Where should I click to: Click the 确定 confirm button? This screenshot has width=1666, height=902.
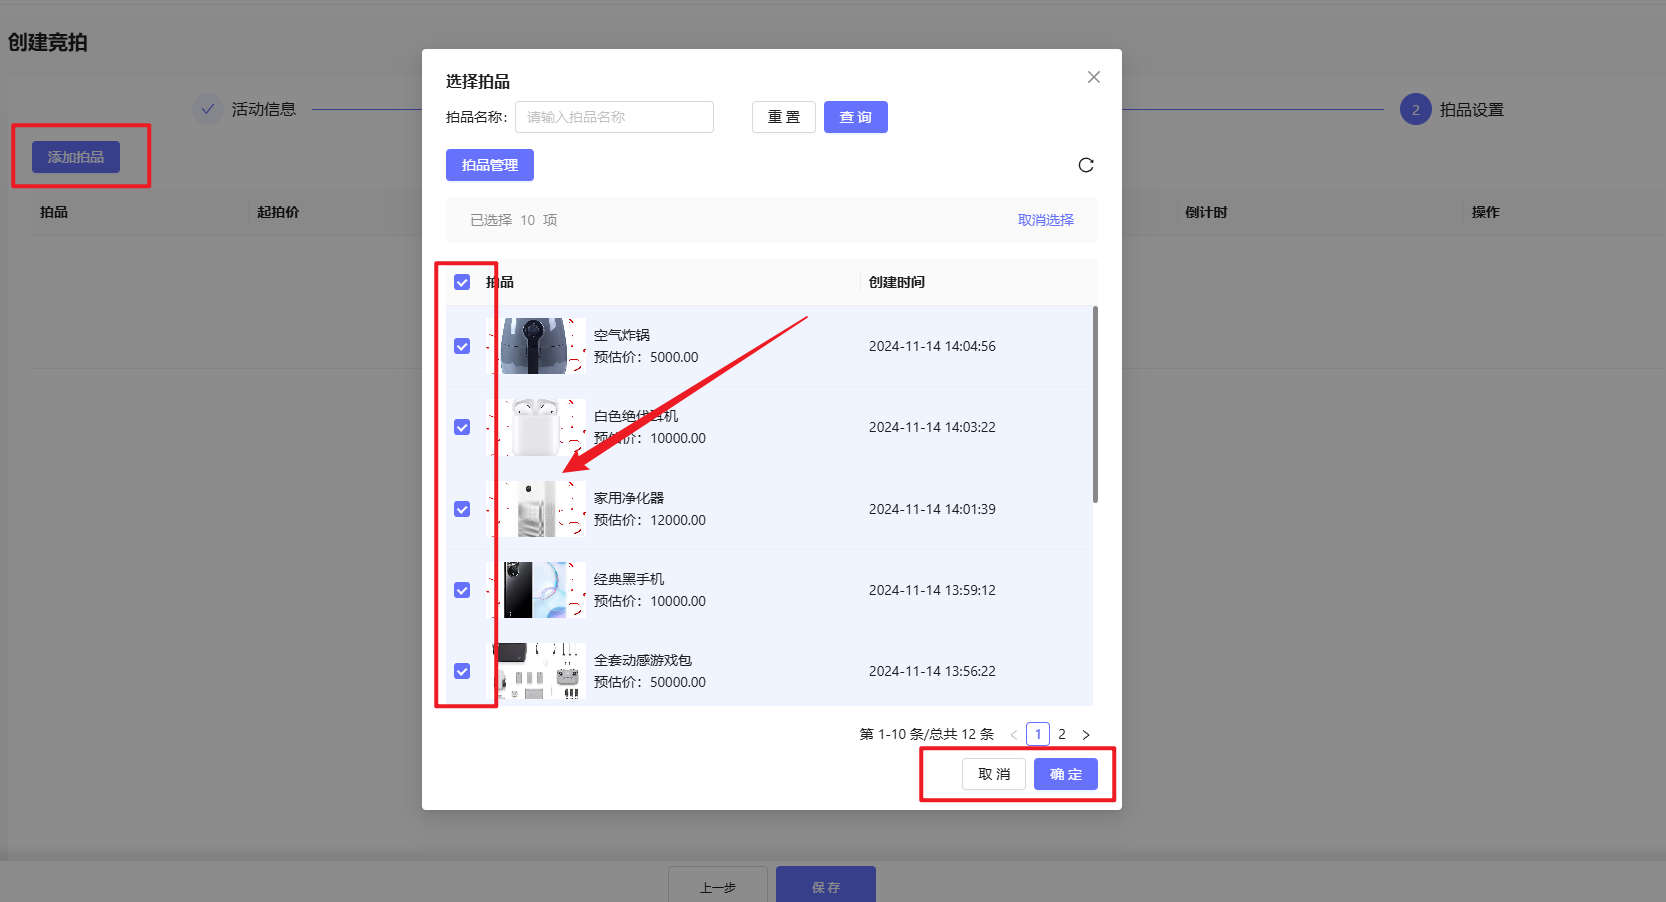[1065, 774]
